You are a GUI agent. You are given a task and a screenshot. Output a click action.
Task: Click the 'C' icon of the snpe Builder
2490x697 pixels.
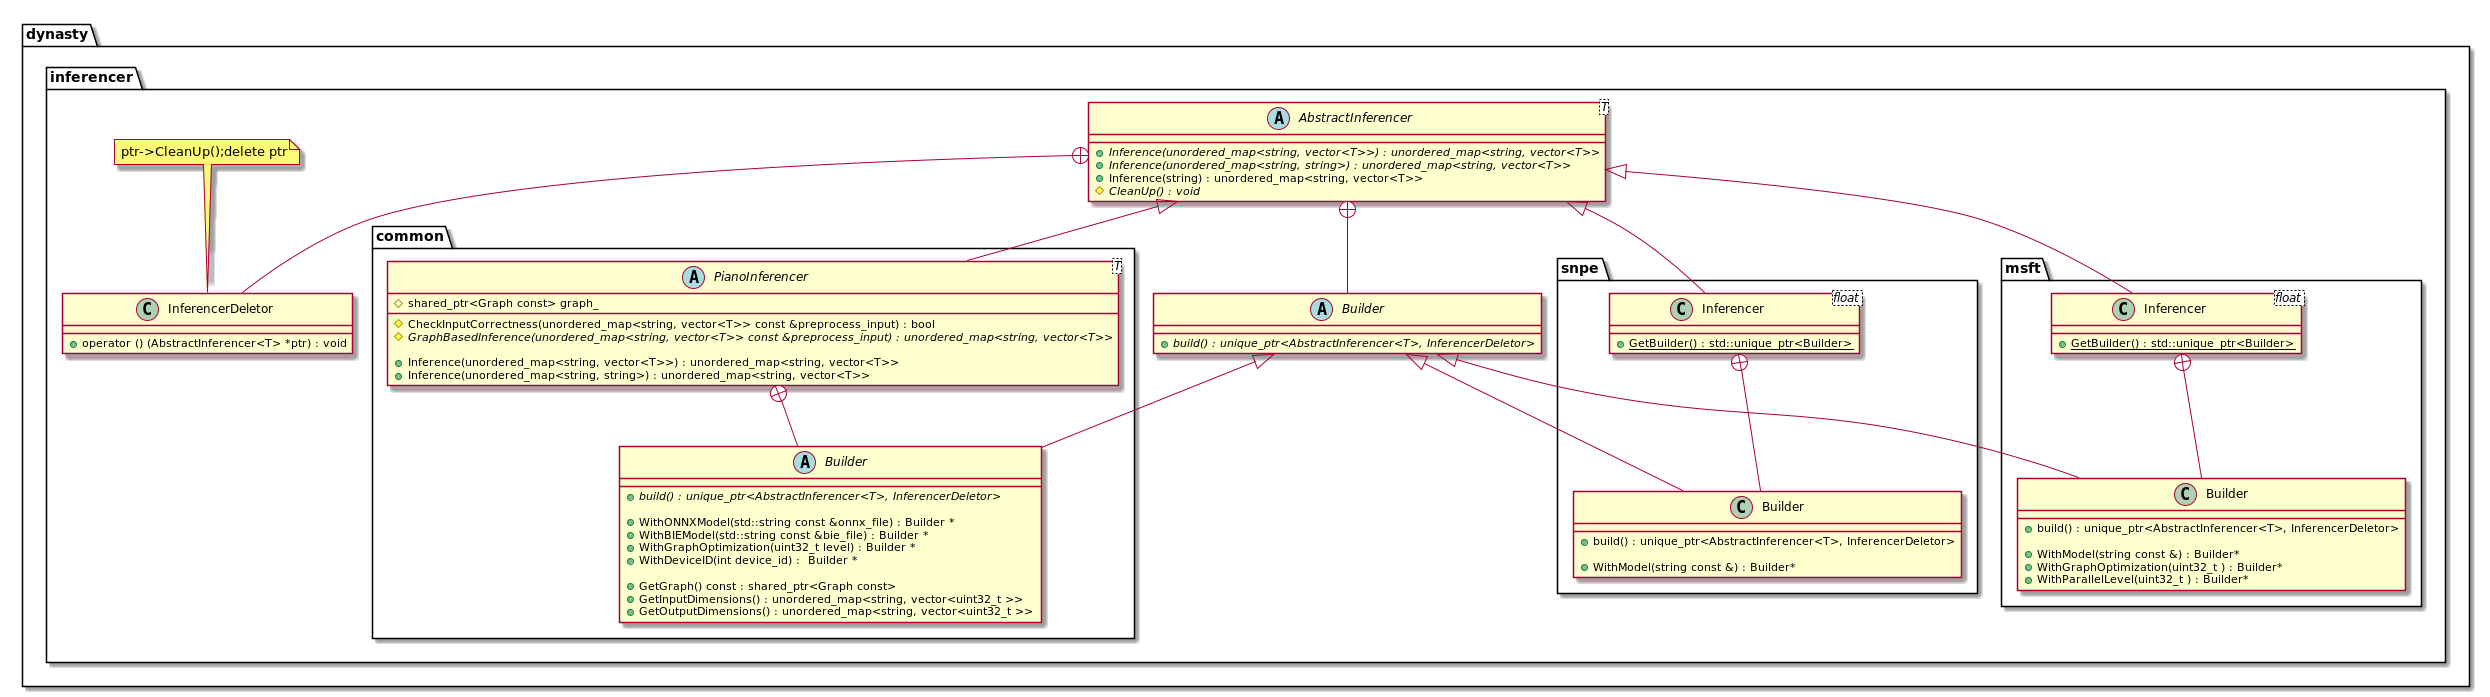[1741, 507]
